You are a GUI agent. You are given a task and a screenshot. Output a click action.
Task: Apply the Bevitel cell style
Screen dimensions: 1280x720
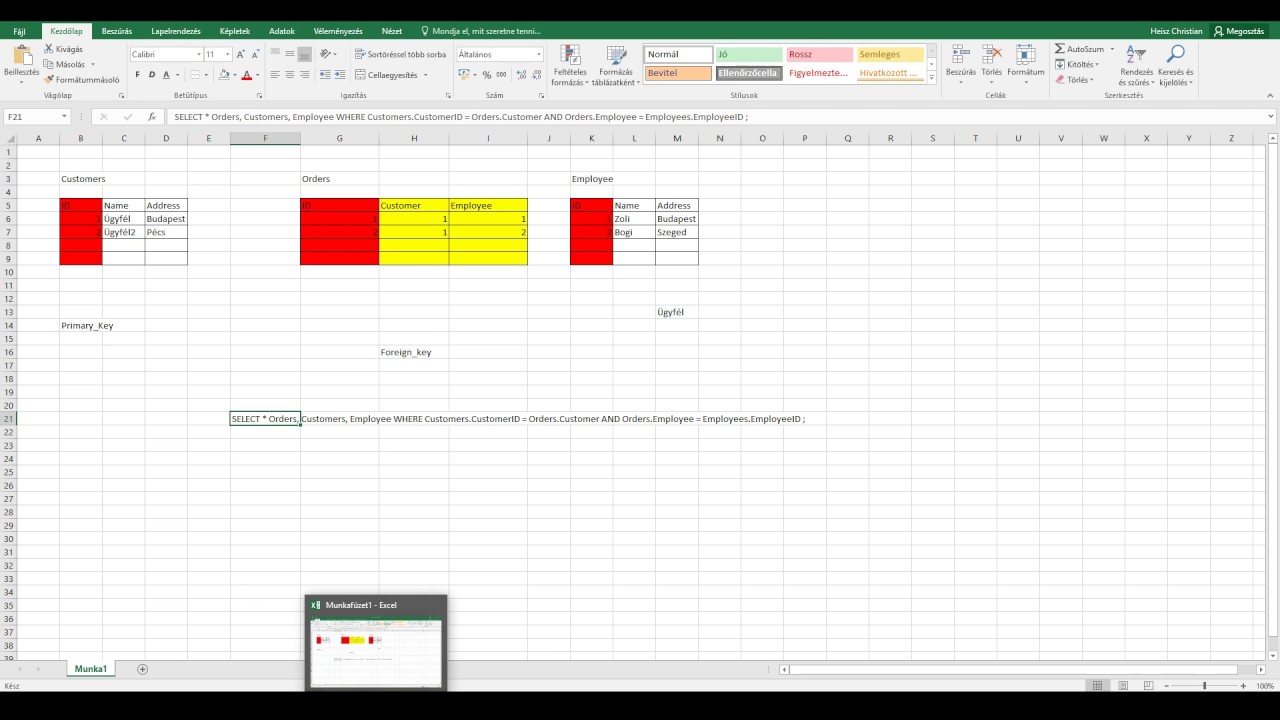click(678, 73)
